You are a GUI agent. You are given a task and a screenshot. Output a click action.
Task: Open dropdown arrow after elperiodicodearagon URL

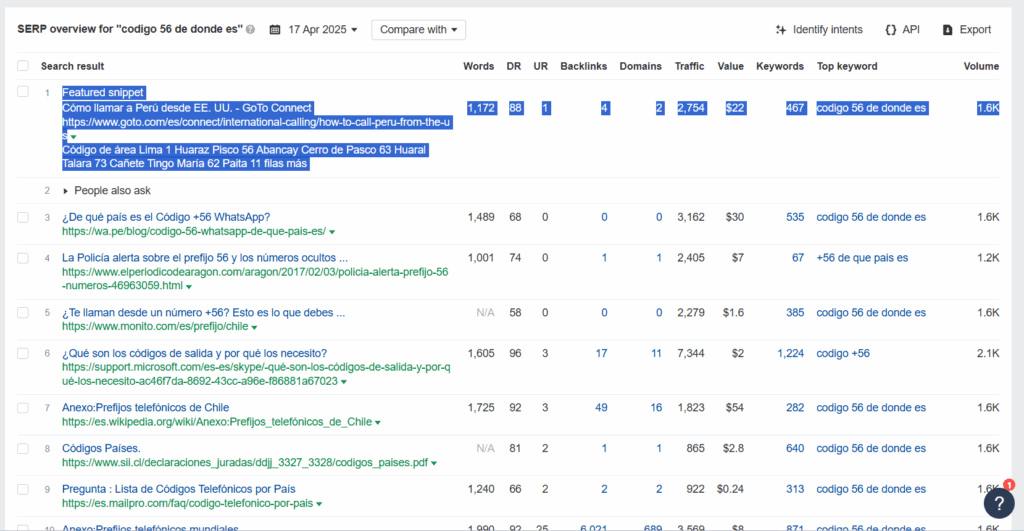pyautogui.click(x=189, y=287)
